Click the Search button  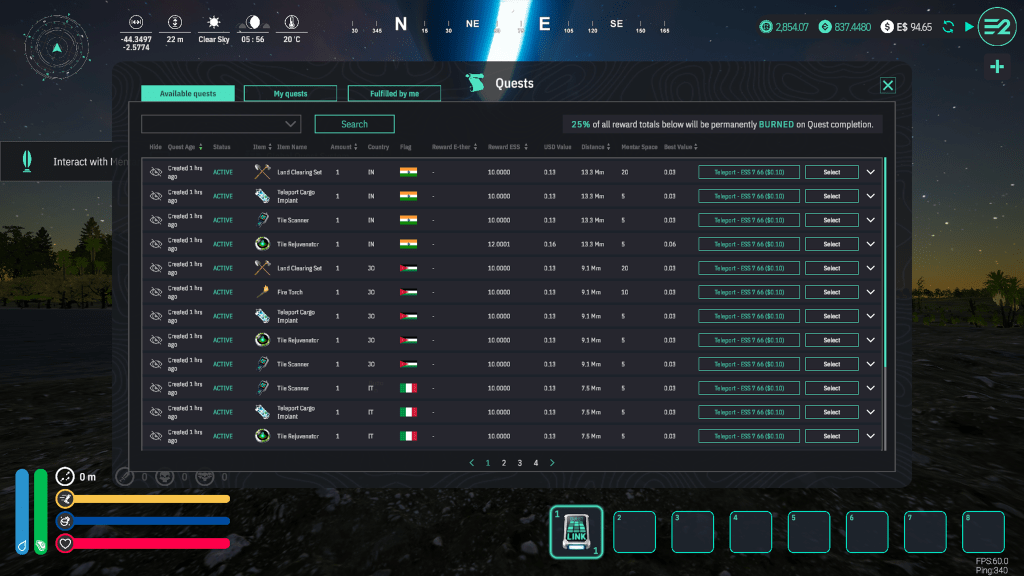pos(355,124)
